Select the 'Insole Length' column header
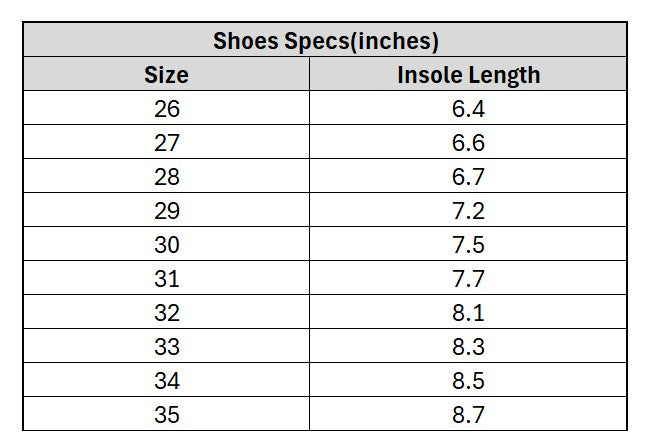 [468, 74]
